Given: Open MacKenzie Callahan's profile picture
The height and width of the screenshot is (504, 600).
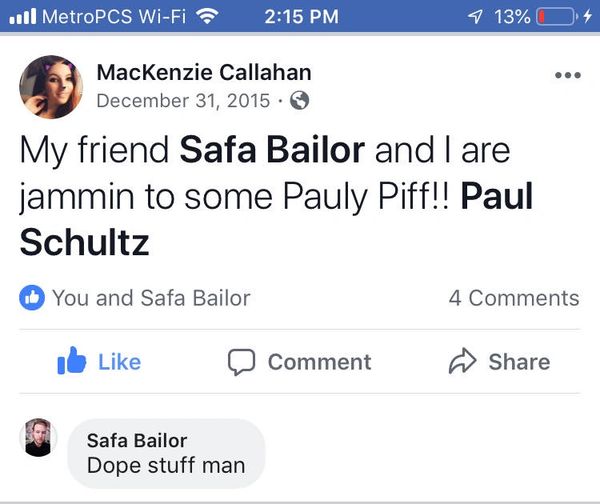Looking at the screenshot, I should [x=50, y=87].
